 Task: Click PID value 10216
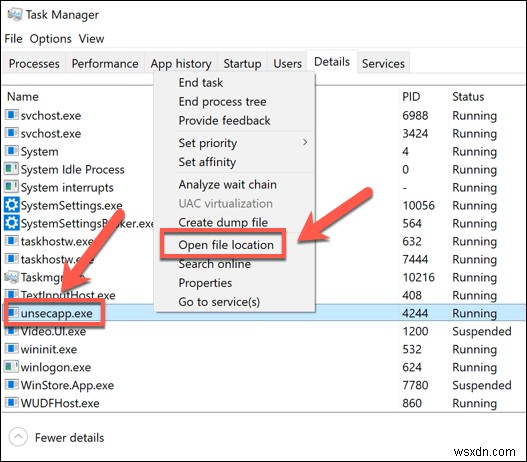coord(418,277)
